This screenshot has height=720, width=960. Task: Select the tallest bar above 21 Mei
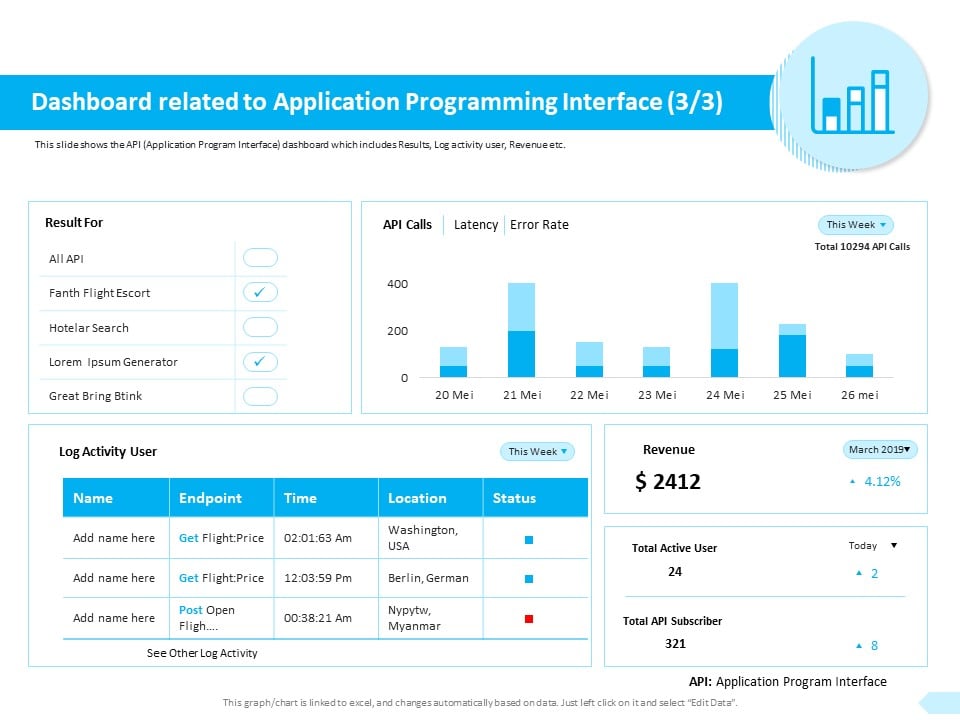pyautogui.click(x=522, y=330)
